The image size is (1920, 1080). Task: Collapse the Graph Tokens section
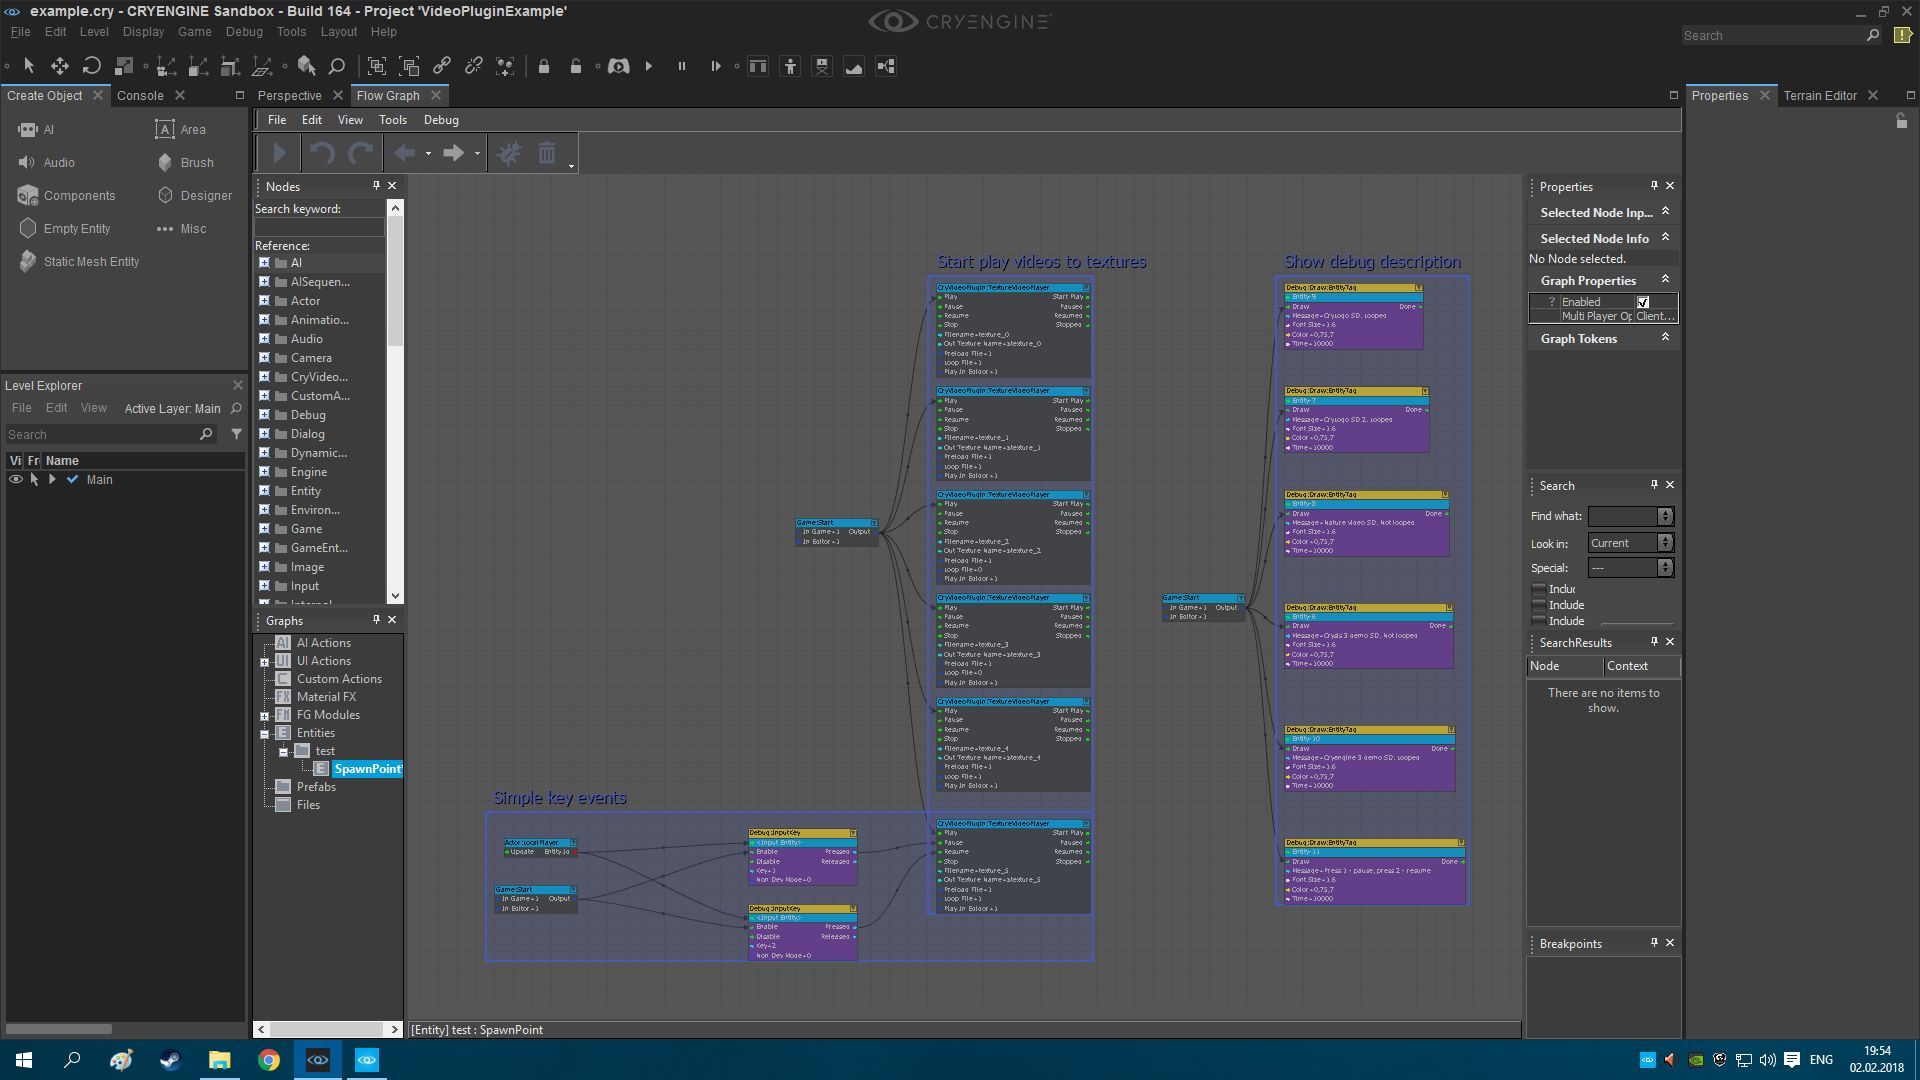(x=1665, y=338)
